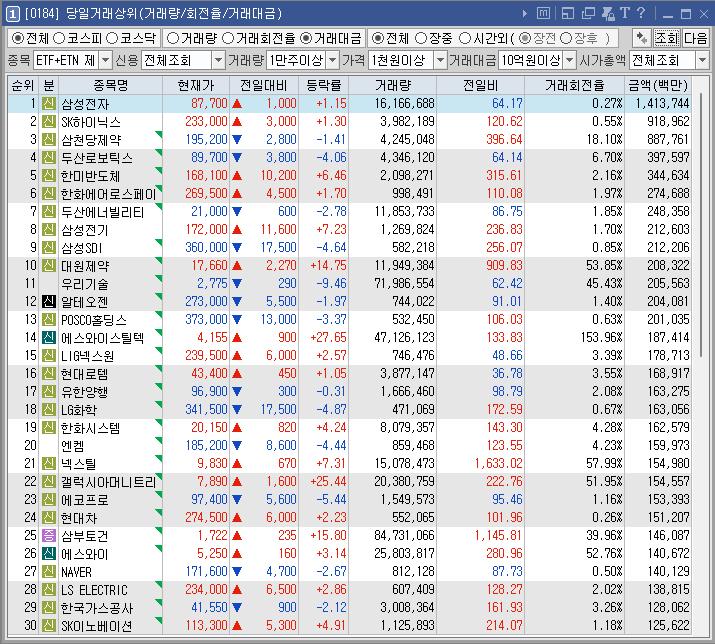The height and width of the screenshot is (644, 715).
Task: Click the blue down arrow in 삼성SDI row
Action: coord(237,248)
